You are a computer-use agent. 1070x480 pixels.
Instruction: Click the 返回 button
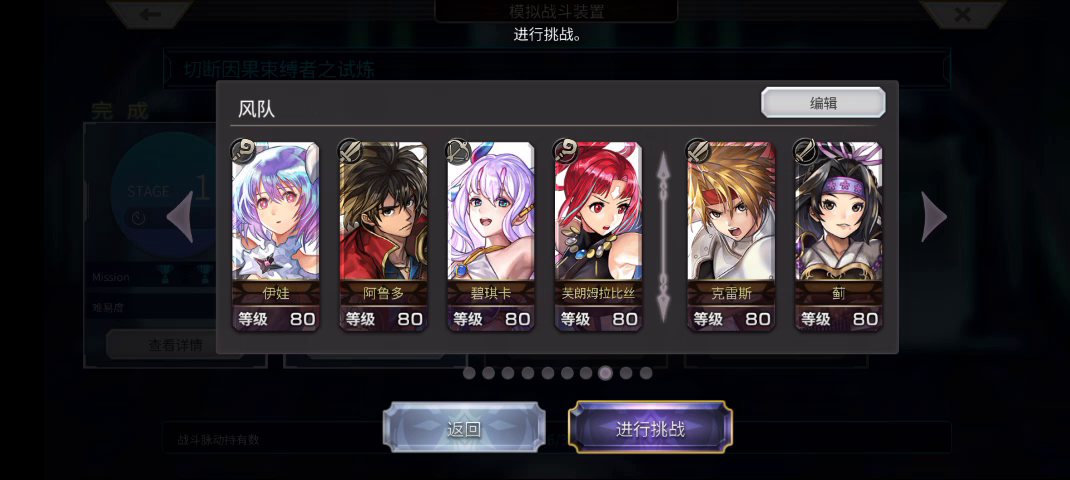464,428
